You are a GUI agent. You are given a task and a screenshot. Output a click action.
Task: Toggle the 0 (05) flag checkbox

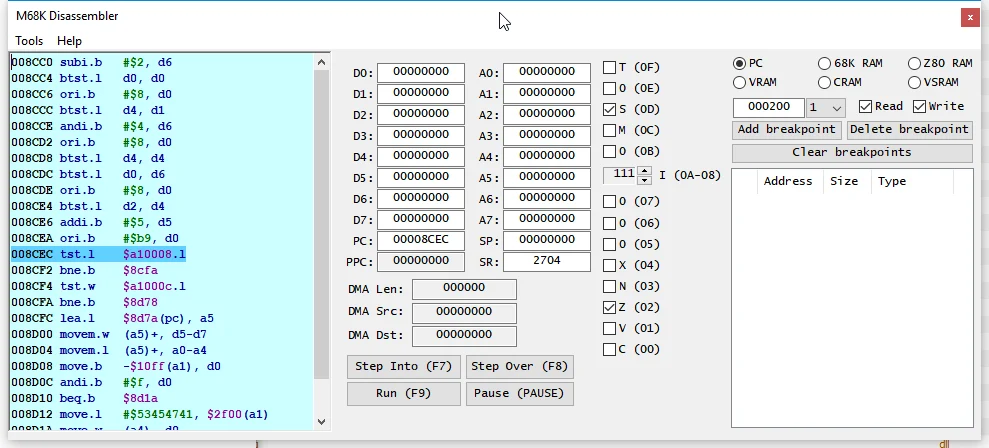609,244
